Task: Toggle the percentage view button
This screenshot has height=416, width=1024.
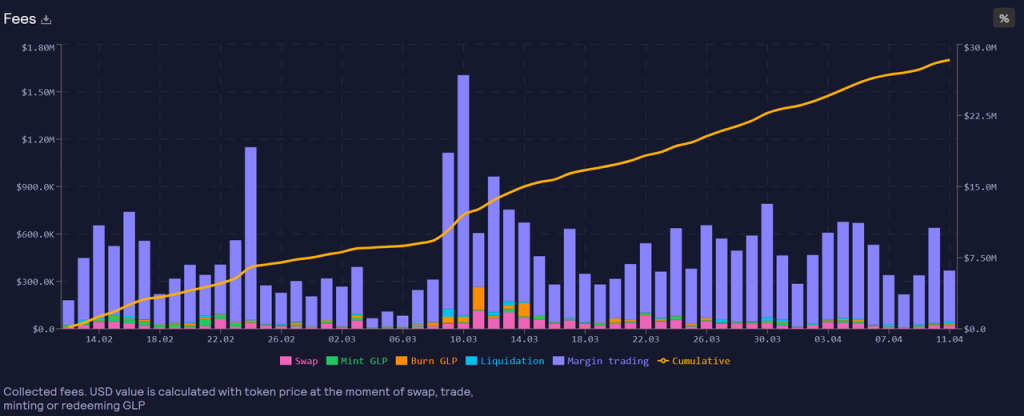Action: pyautogui.click(x=1003, y=19)
